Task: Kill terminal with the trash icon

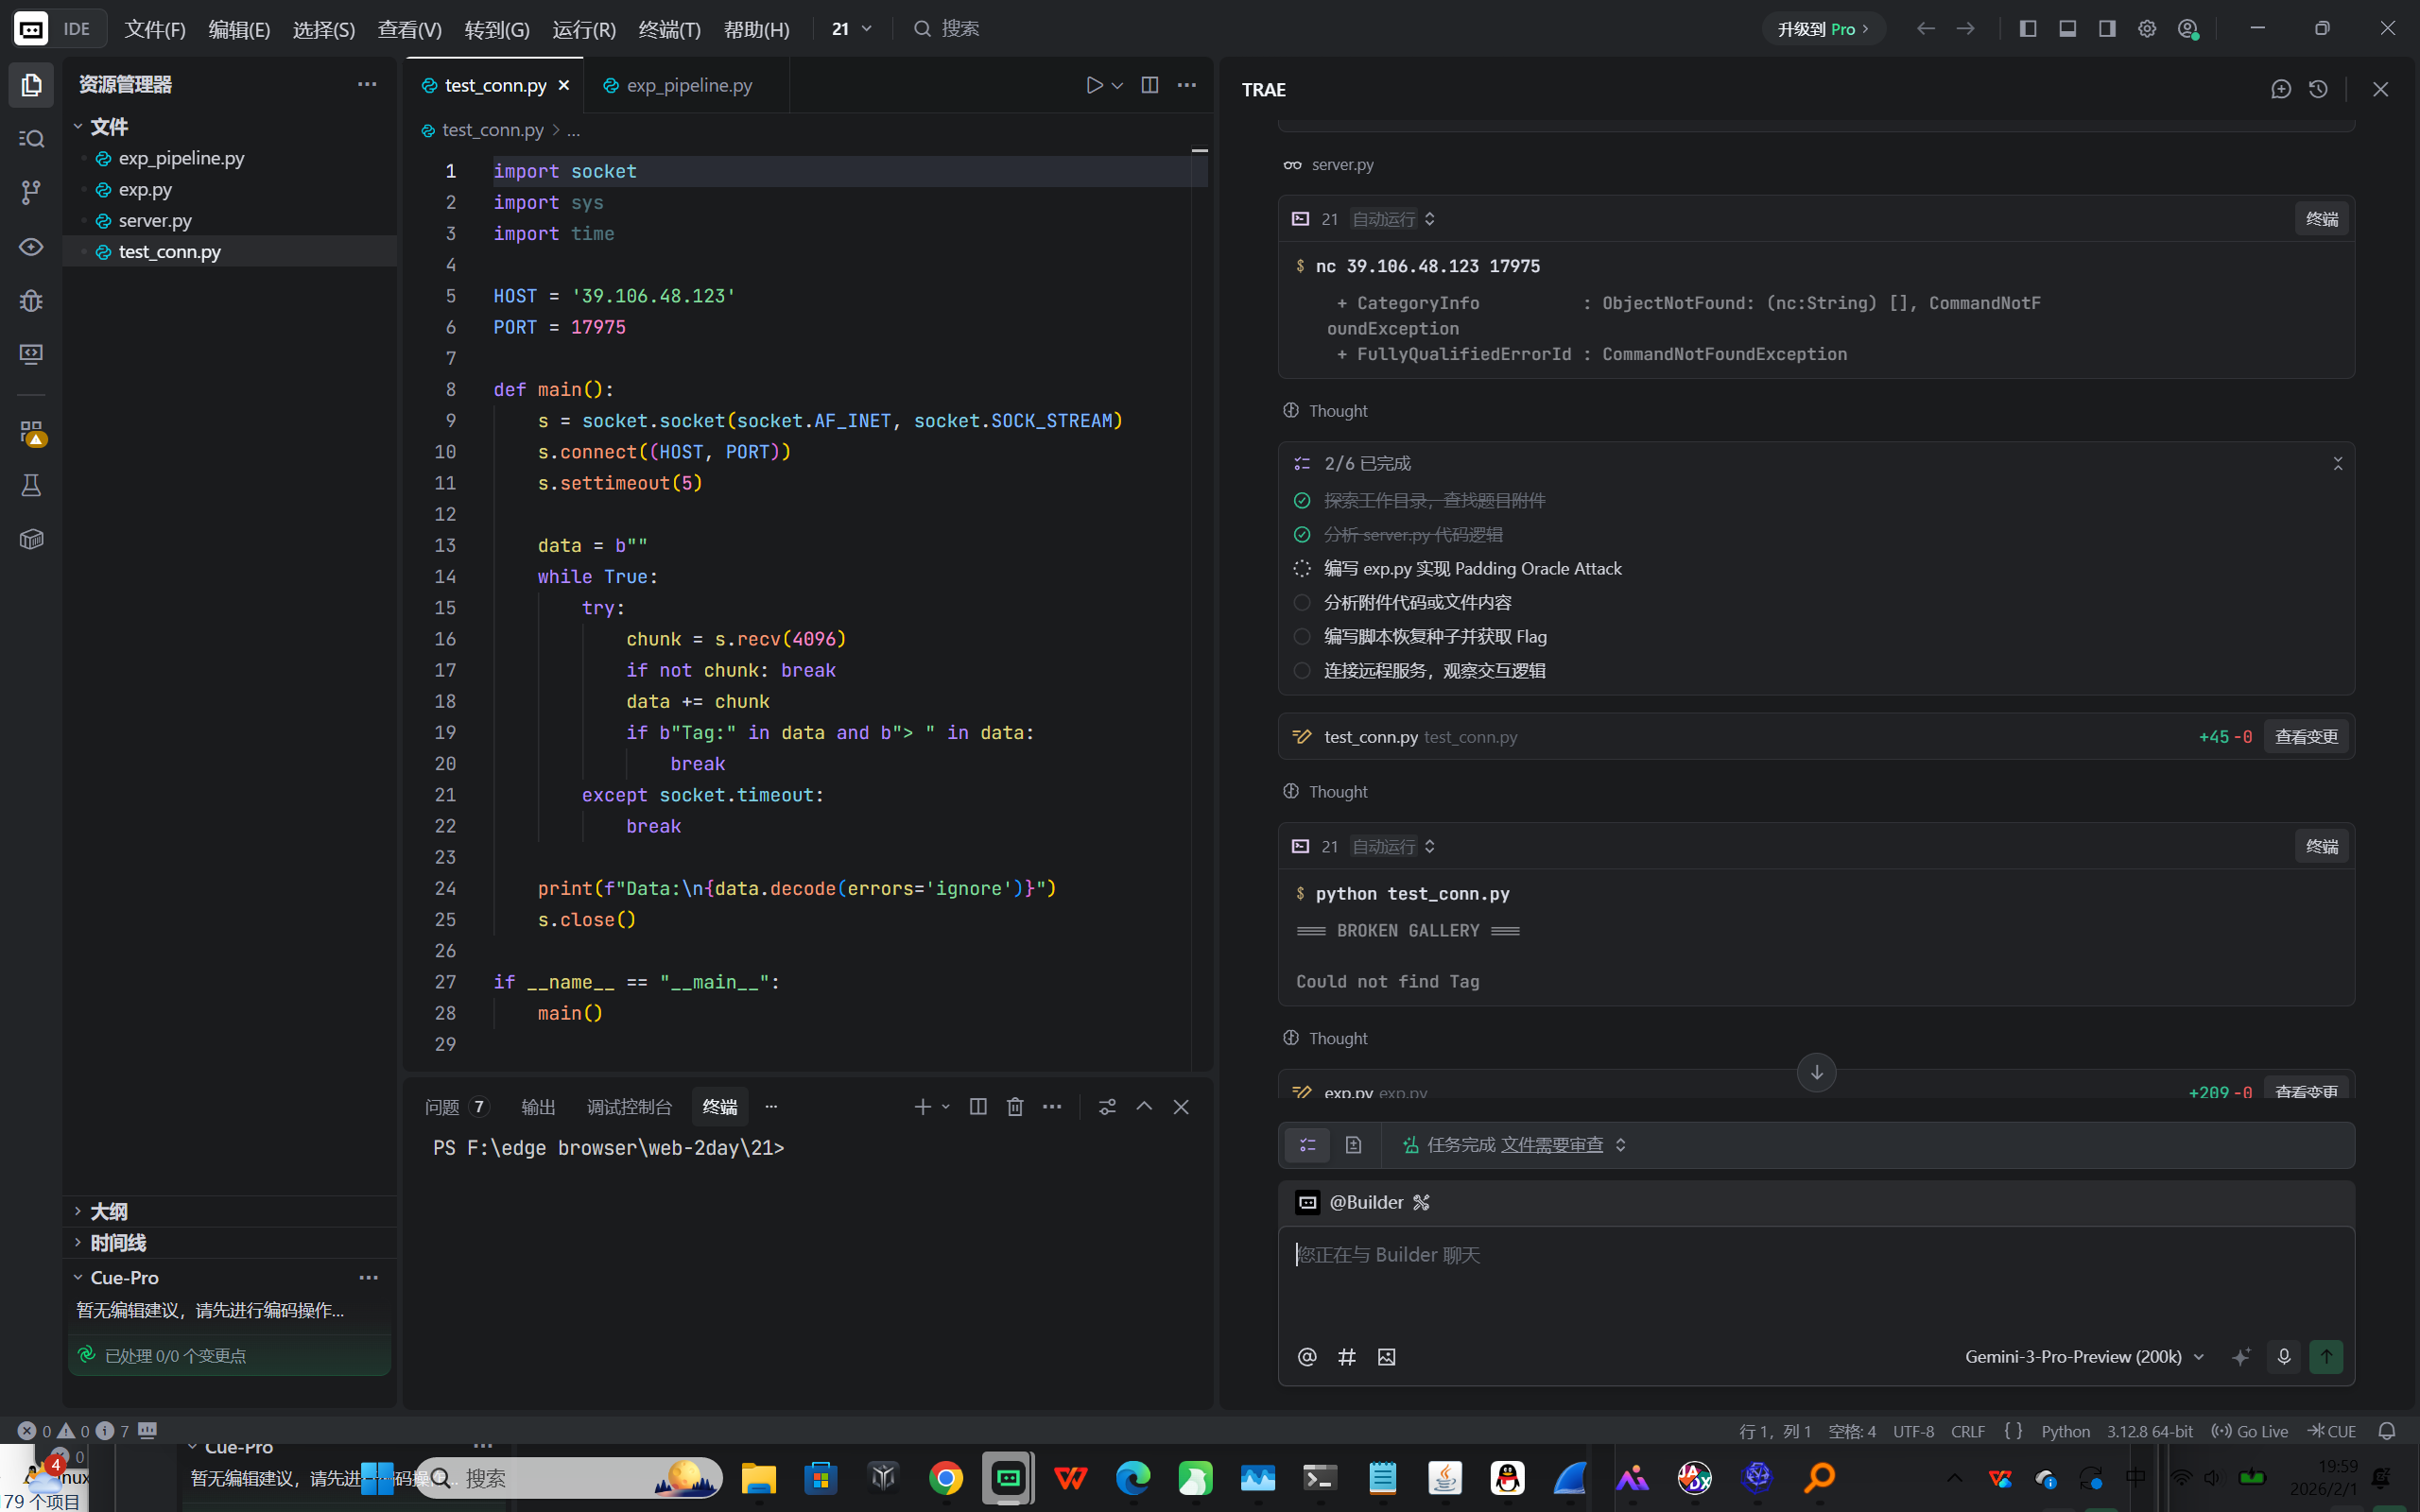Action: (1015, 1106)
